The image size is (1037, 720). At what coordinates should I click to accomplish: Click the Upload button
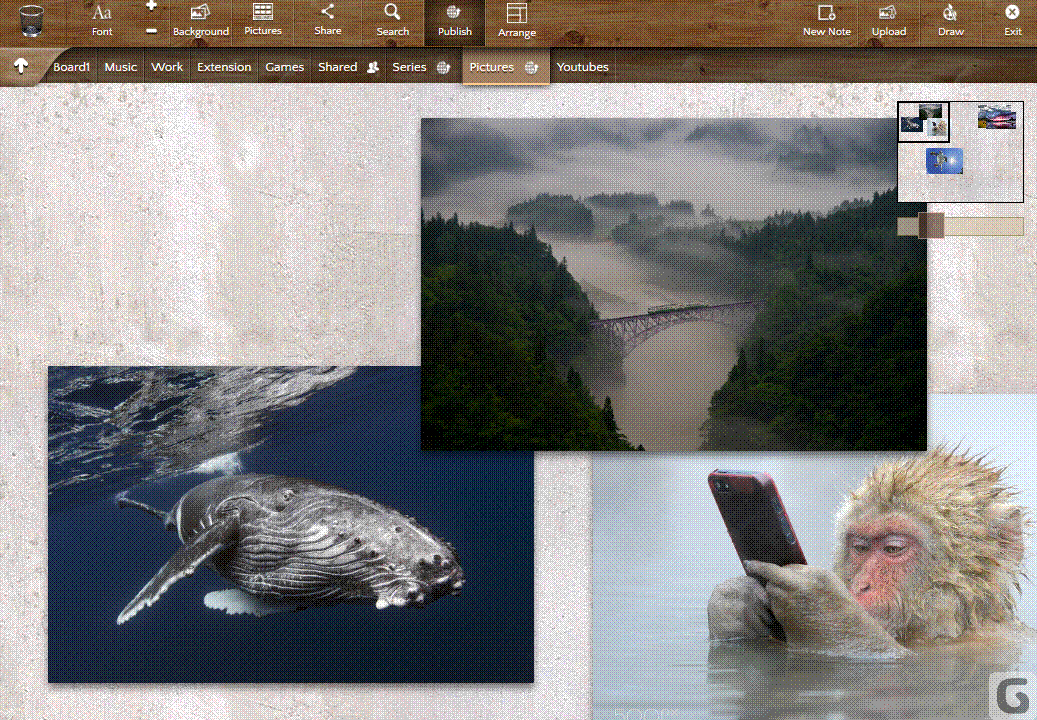[888, 20]
